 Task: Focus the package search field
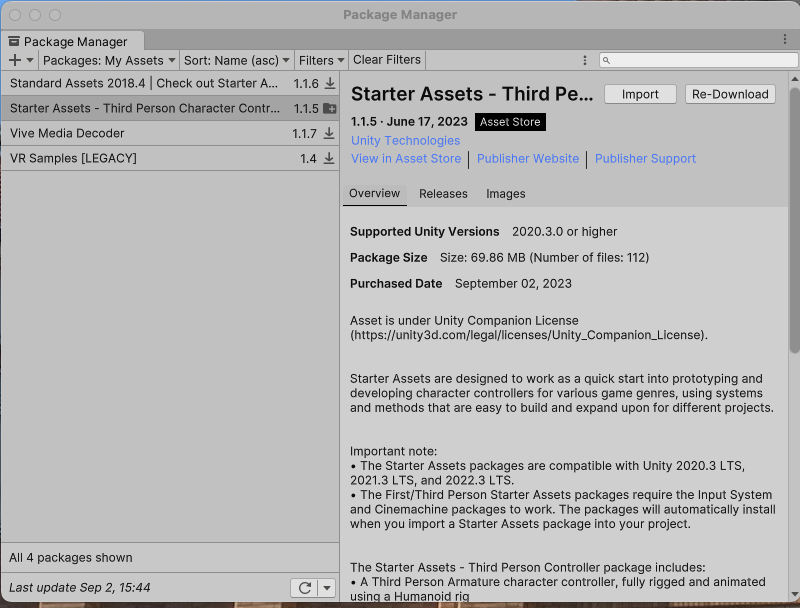pyautogui.click(x=700, y=61)
